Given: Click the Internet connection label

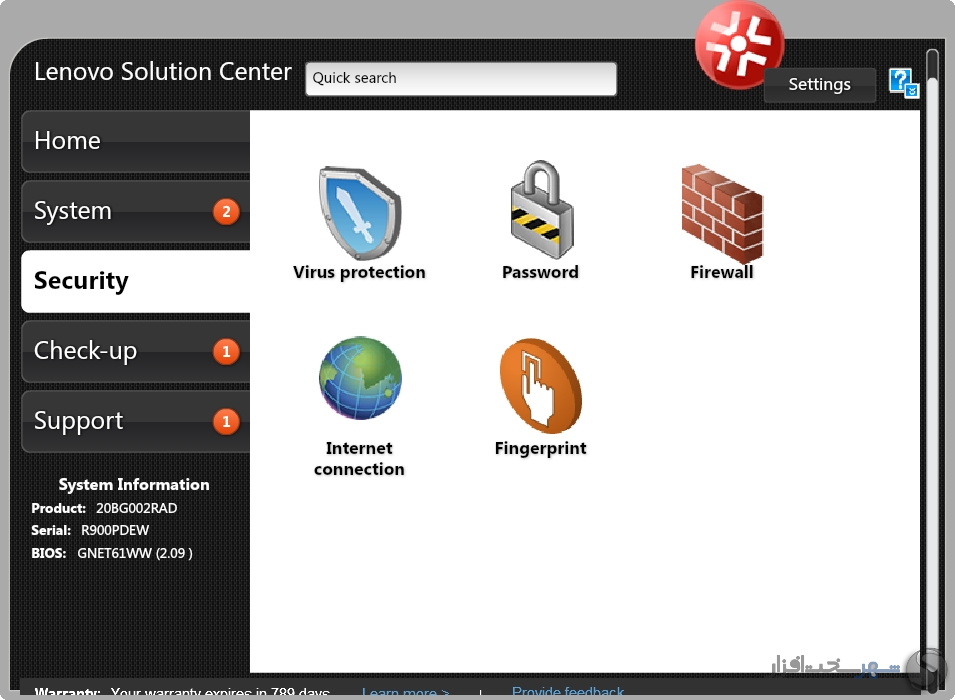Looking at the screenshot, I should point(359,459).
